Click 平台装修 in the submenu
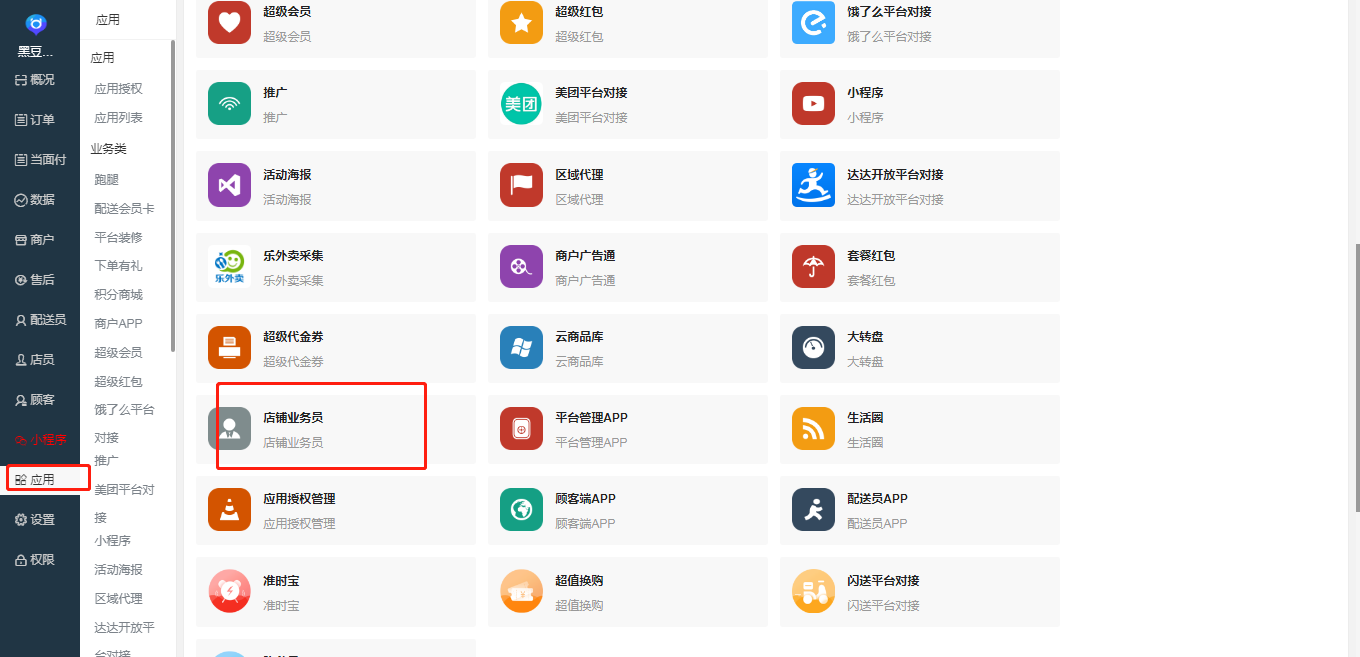 coord(118,238)
